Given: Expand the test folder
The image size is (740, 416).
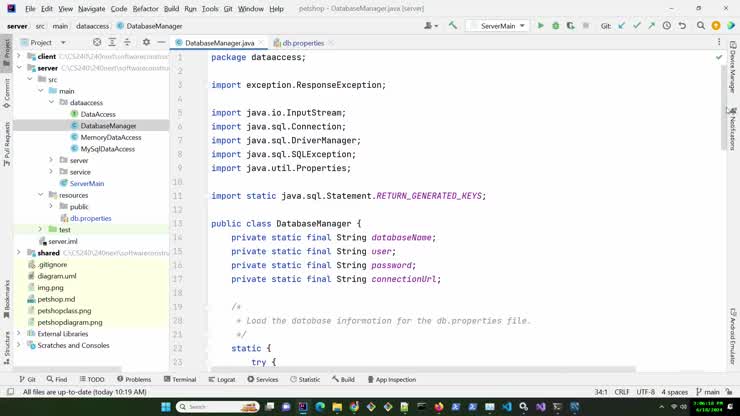Looking at the screenshot, I should [40, 229].
